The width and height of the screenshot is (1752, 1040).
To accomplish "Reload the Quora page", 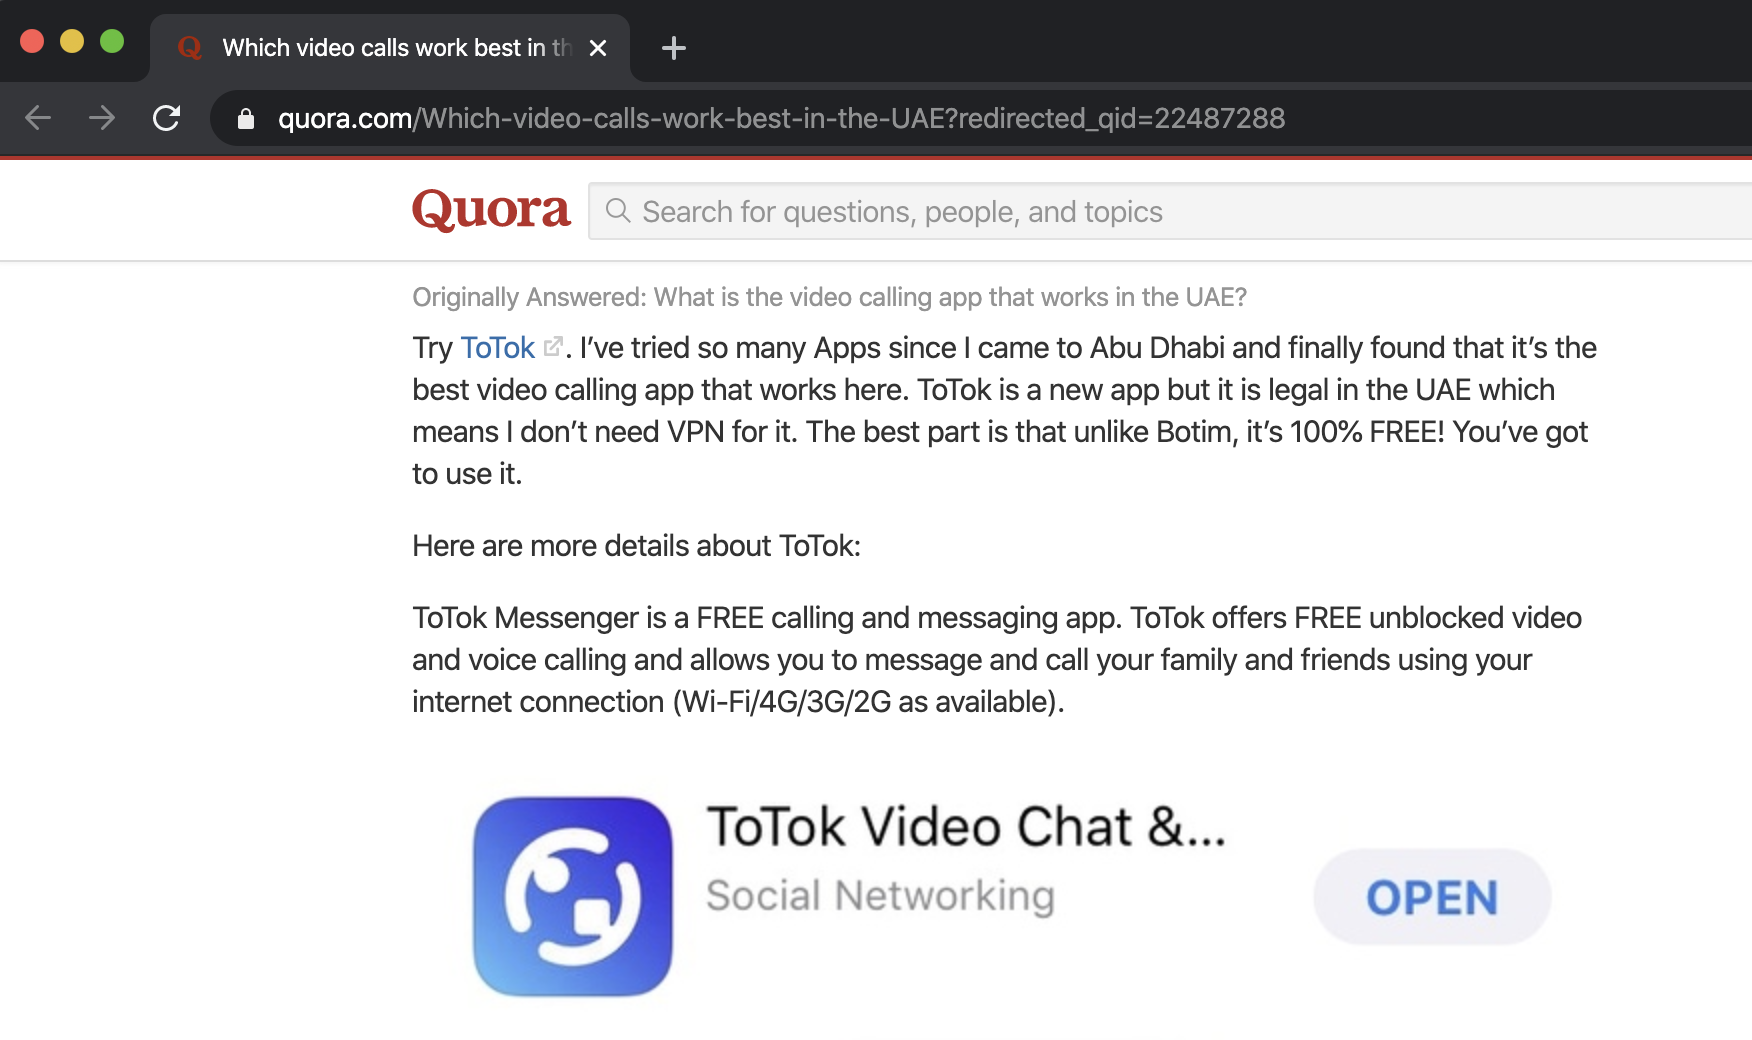I will pos(166,118).
